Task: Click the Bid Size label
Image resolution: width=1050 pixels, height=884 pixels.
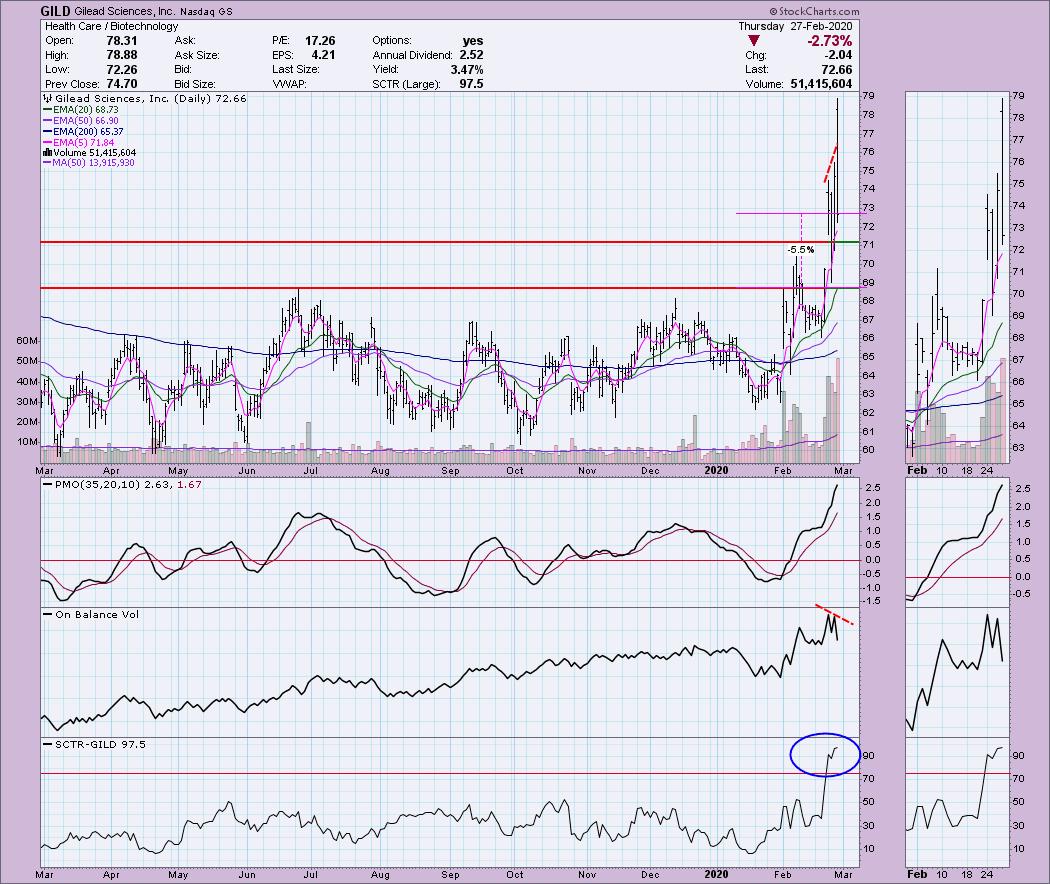Action: (x=195, y=84)
